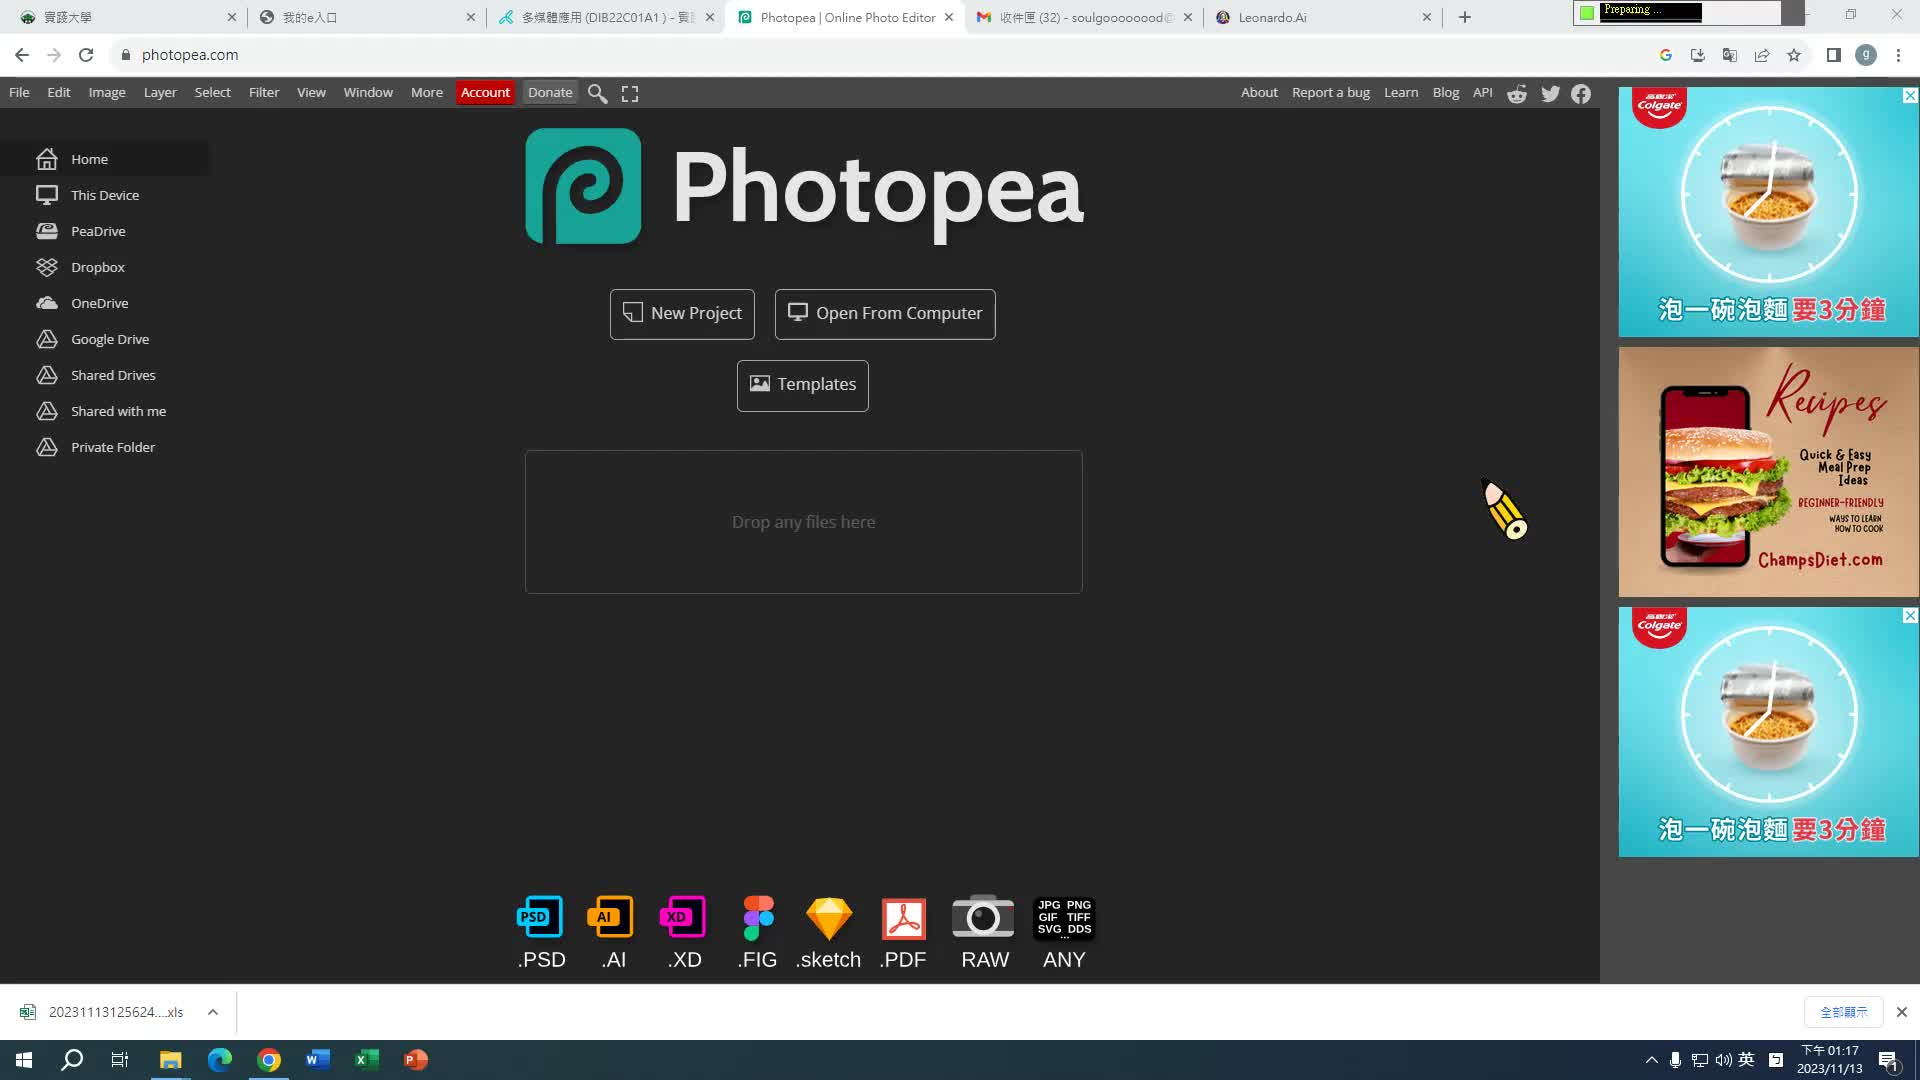
Task: Open PowerPoint from the taskbar
Action: pos(416,1060)
